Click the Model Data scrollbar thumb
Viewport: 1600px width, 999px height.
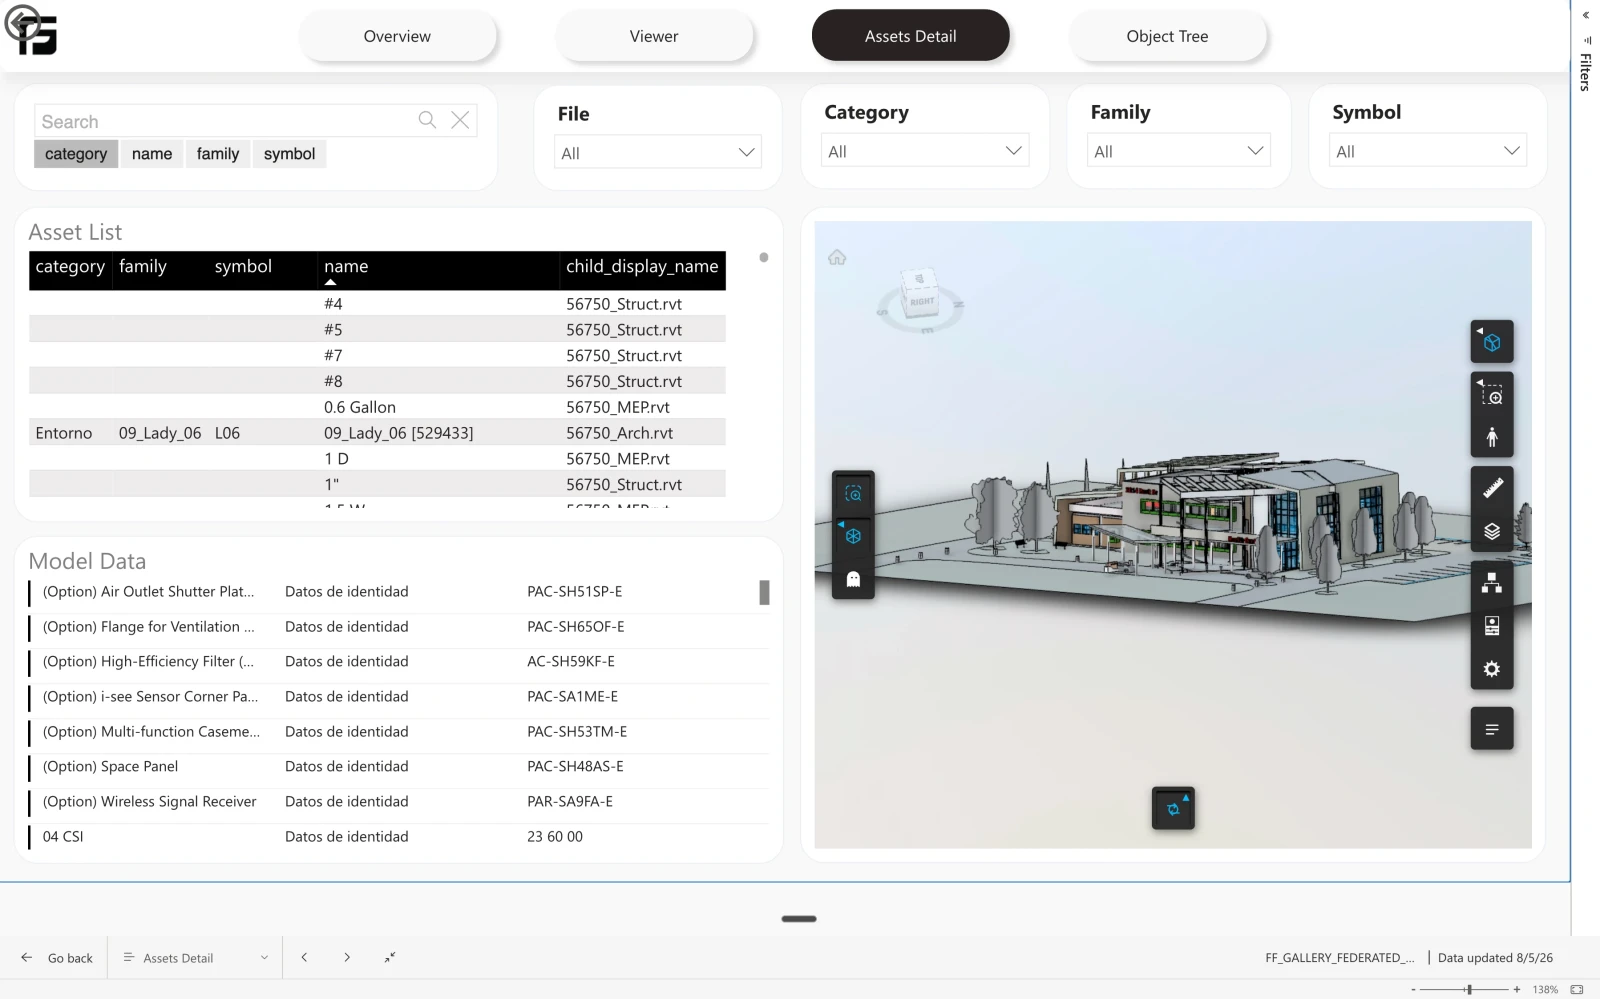coord(764,593)
